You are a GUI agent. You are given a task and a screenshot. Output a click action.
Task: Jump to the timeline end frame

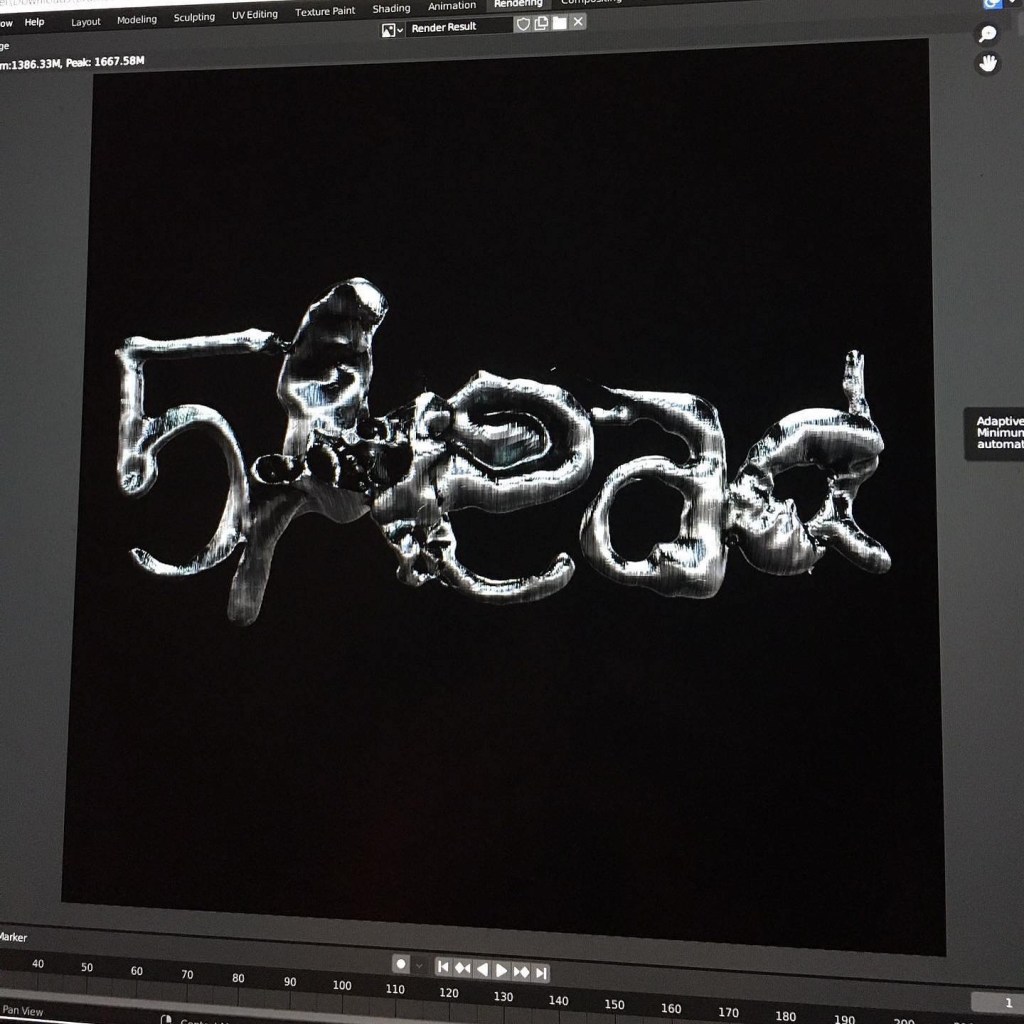point(540,972)
